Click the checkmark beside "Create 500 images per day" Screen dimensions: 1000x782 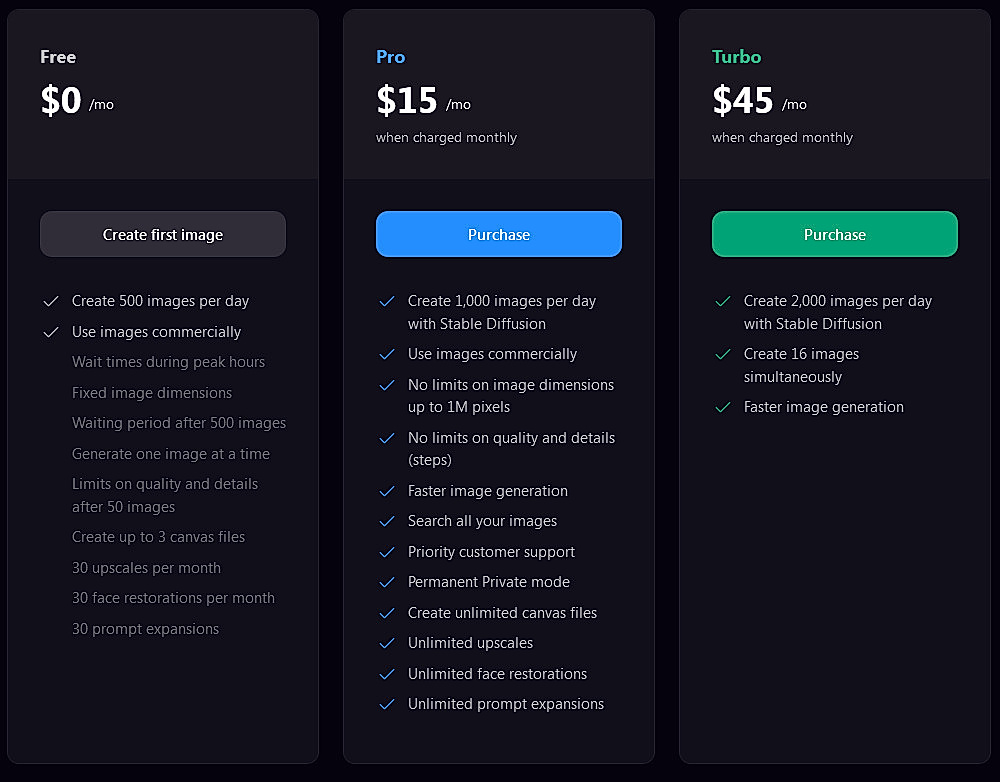pos(51,301)
